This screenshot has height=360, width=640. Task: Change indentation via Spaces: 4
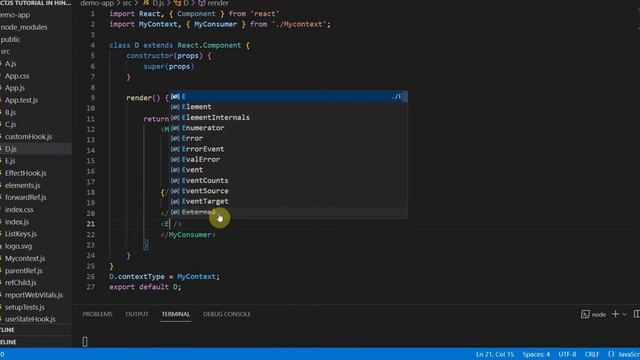[x=536, y=354]
